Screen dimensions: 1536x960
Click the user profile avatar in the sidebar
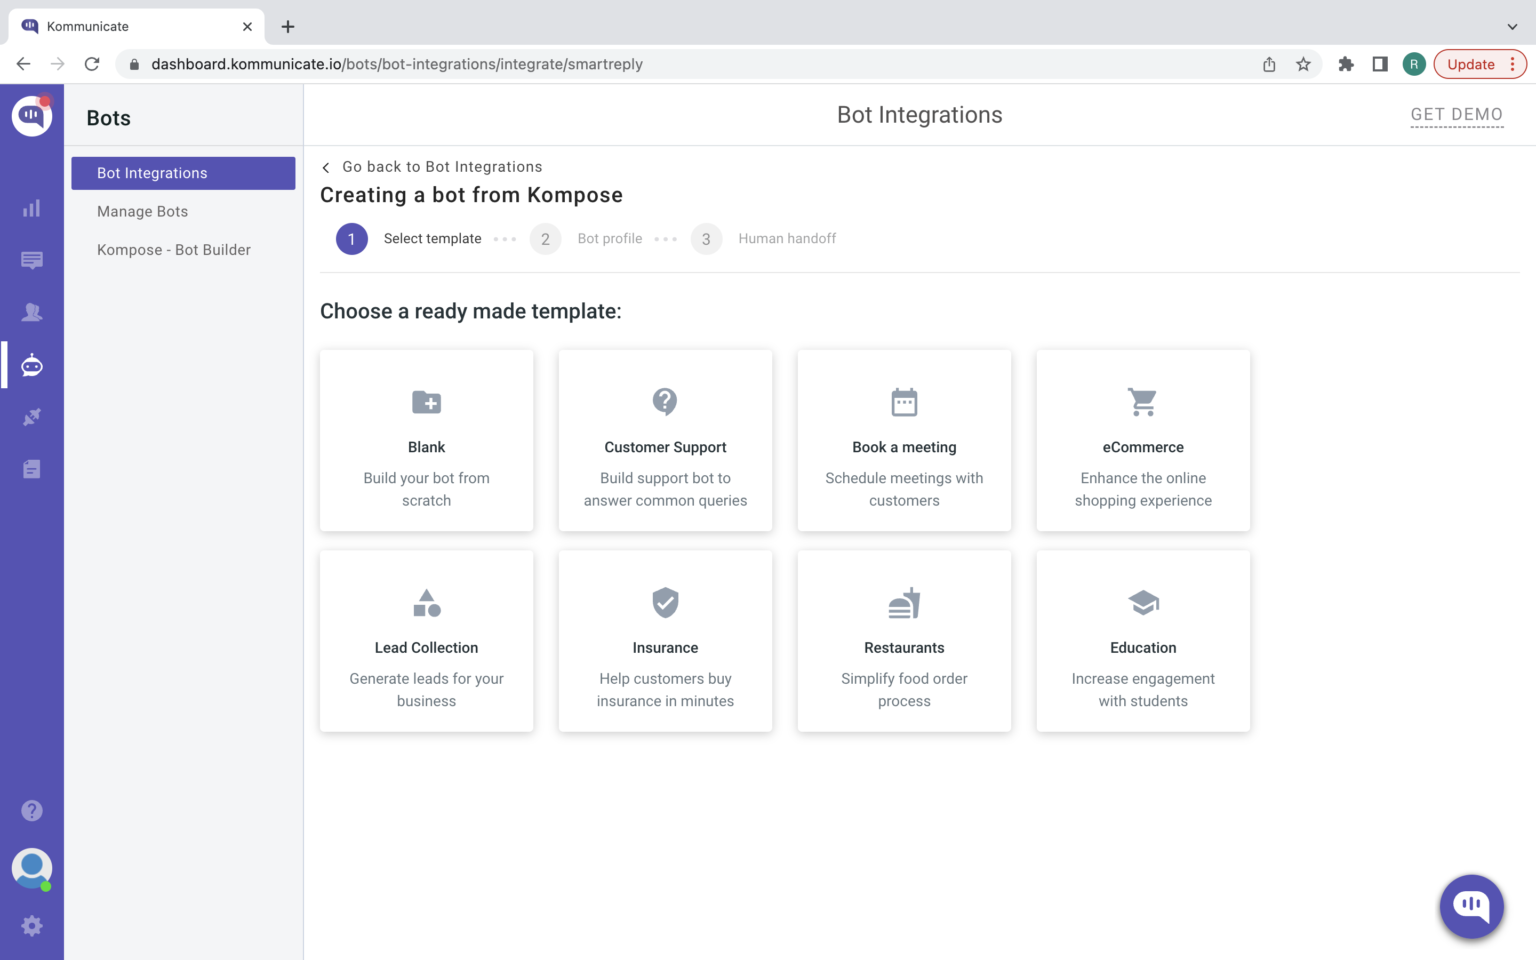tap(32, 868)
